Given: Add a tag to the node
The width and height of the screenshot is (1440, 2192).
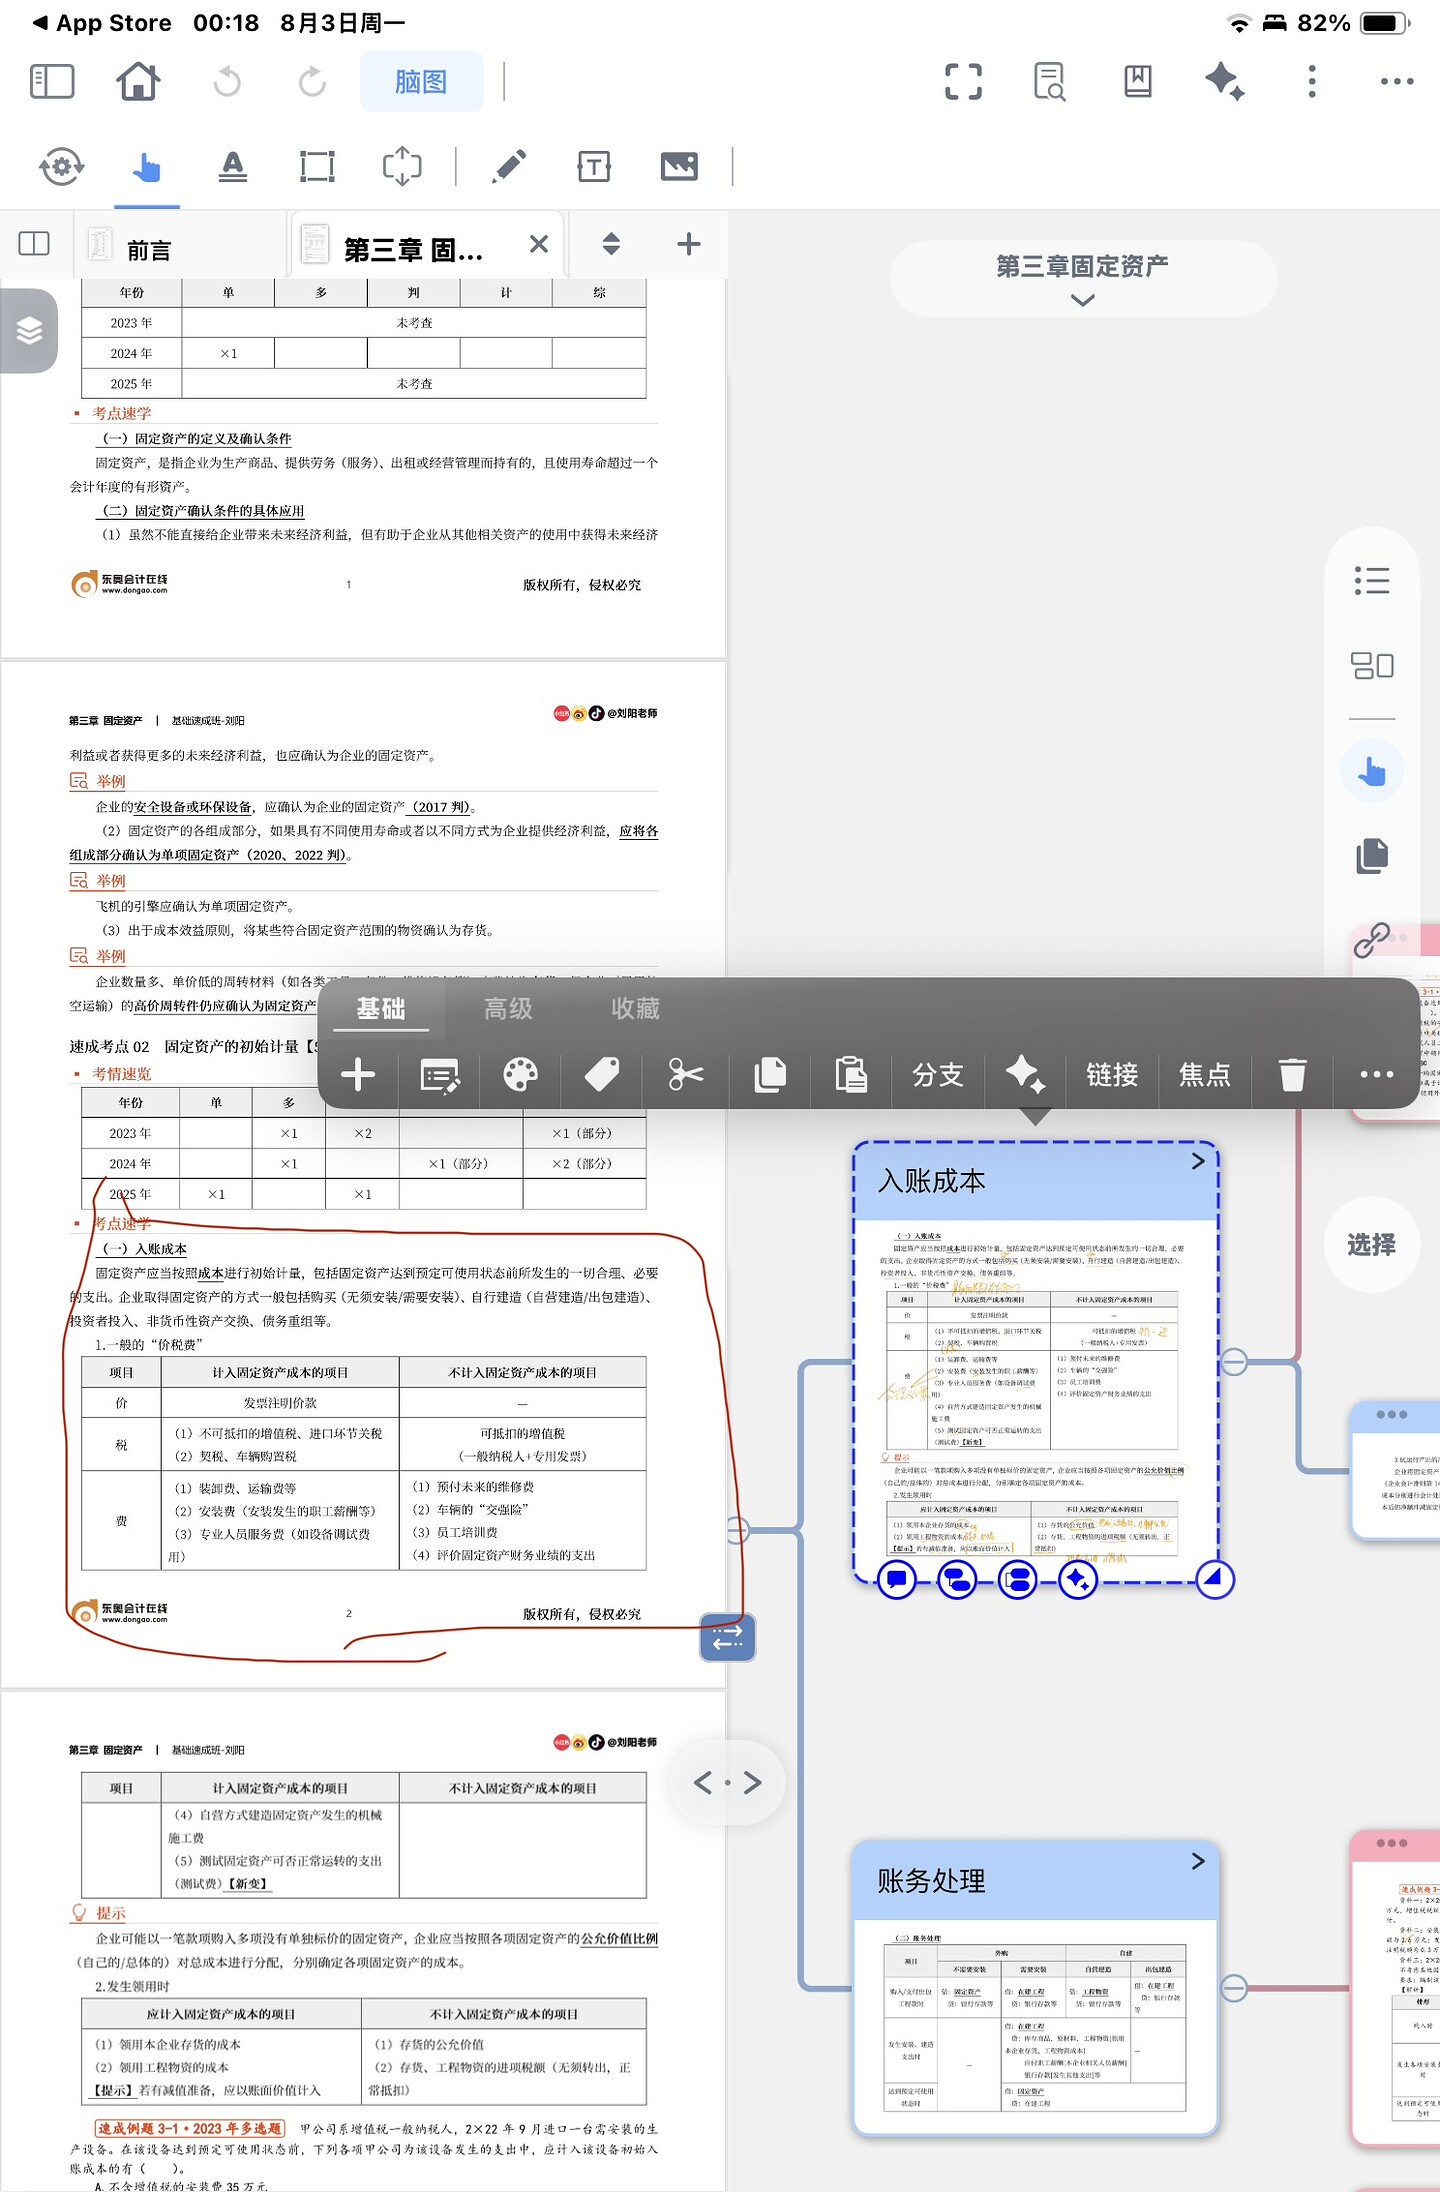Looking at the screenshot, I should point(602,1076).
